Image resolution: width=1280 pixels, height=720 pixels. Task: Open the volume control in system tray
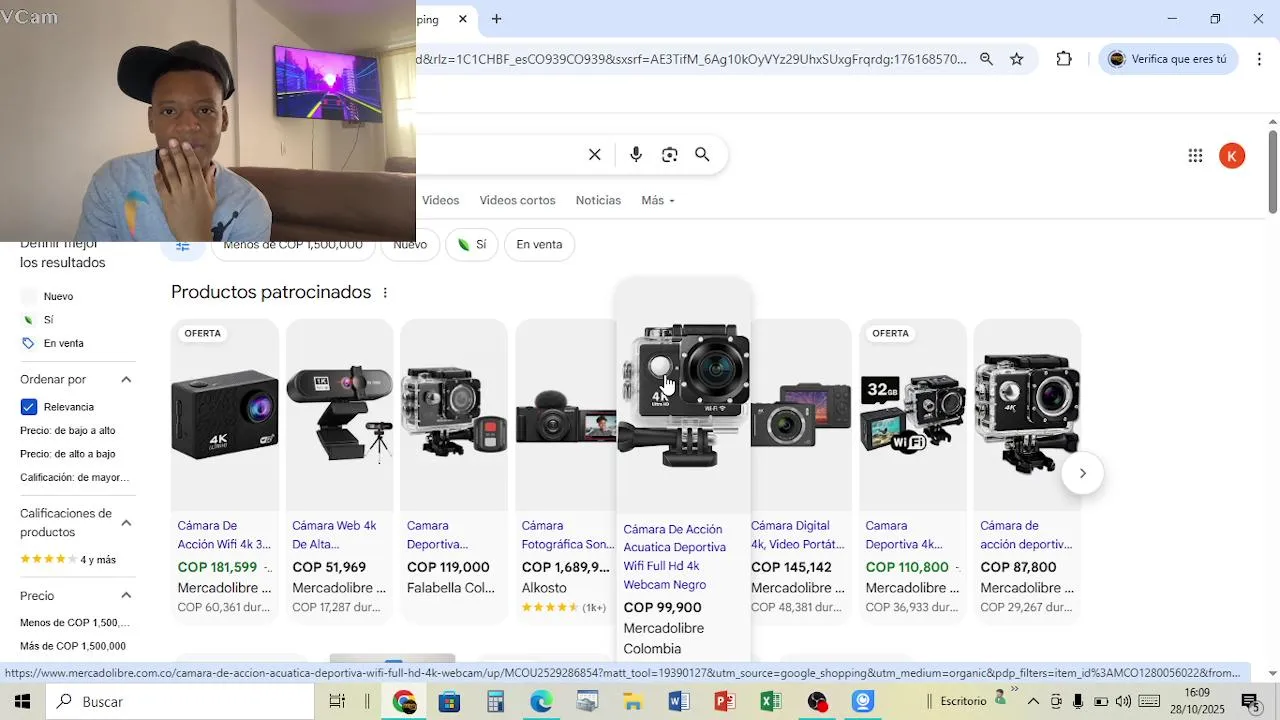coord(1123,701)
